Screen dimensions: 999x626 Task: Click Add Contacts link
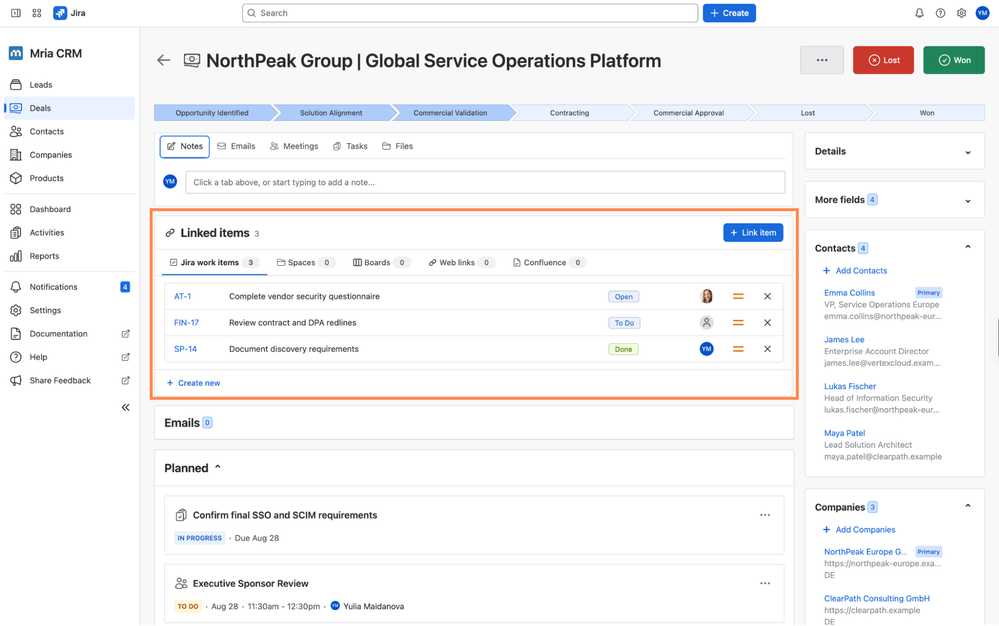[855, 271]
